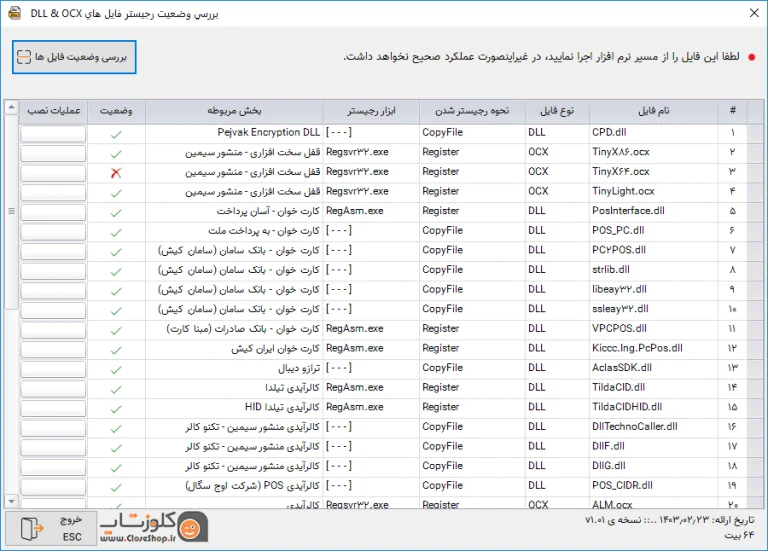
Task: Click the red warning dot beside the notice
Action: click(x=751, y=57)
